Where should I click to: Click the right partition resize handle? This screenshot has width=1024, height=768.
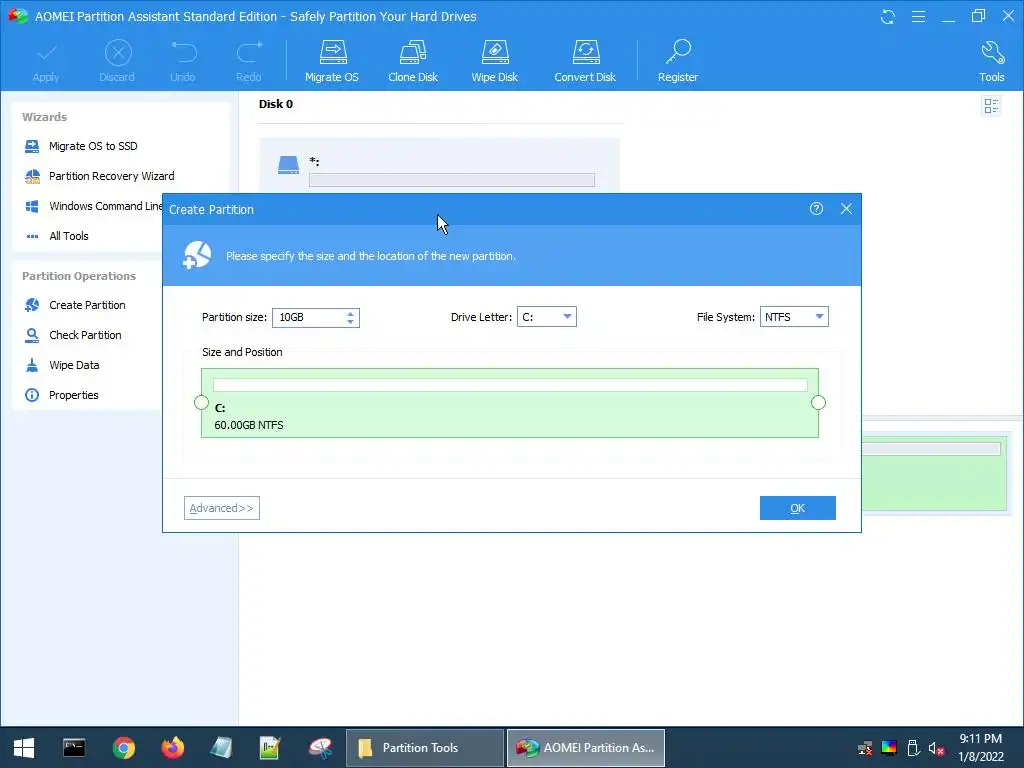tap(818, 403)
